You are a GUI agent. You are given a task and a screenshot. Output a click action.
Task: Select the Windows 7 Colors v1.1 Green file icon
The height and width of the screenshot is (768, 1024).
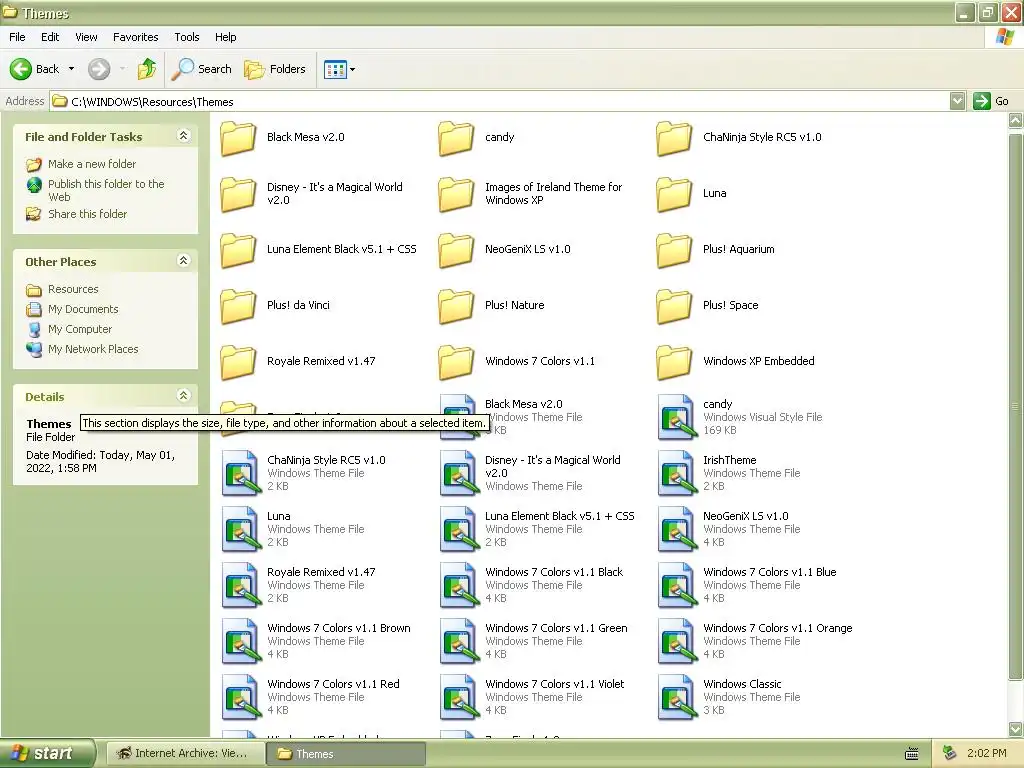tap(458, 641)
